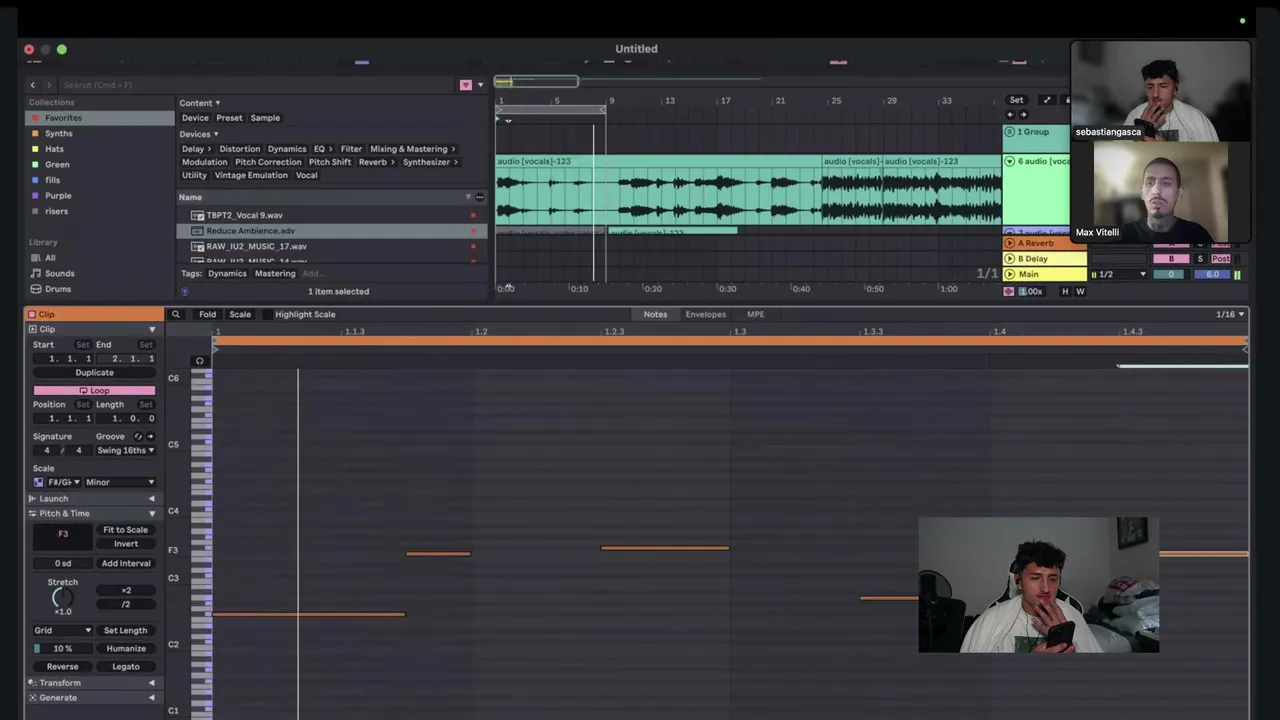Click the Clip view icon in orange header
This screenshot has width=1280, height=720.
pos(31,314)
